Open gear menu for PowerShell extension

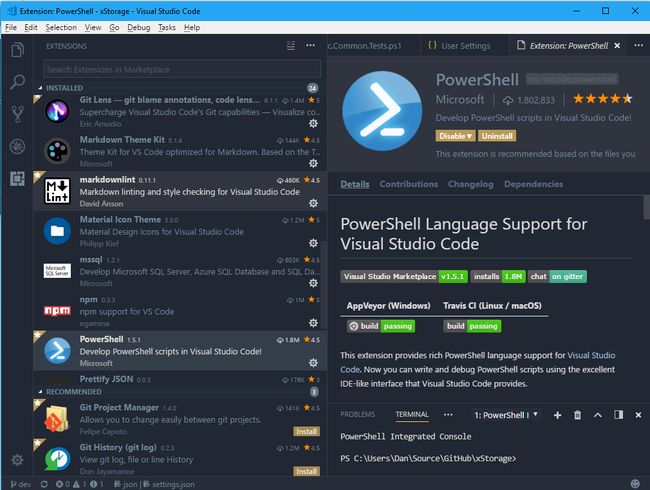pos(313,363)
